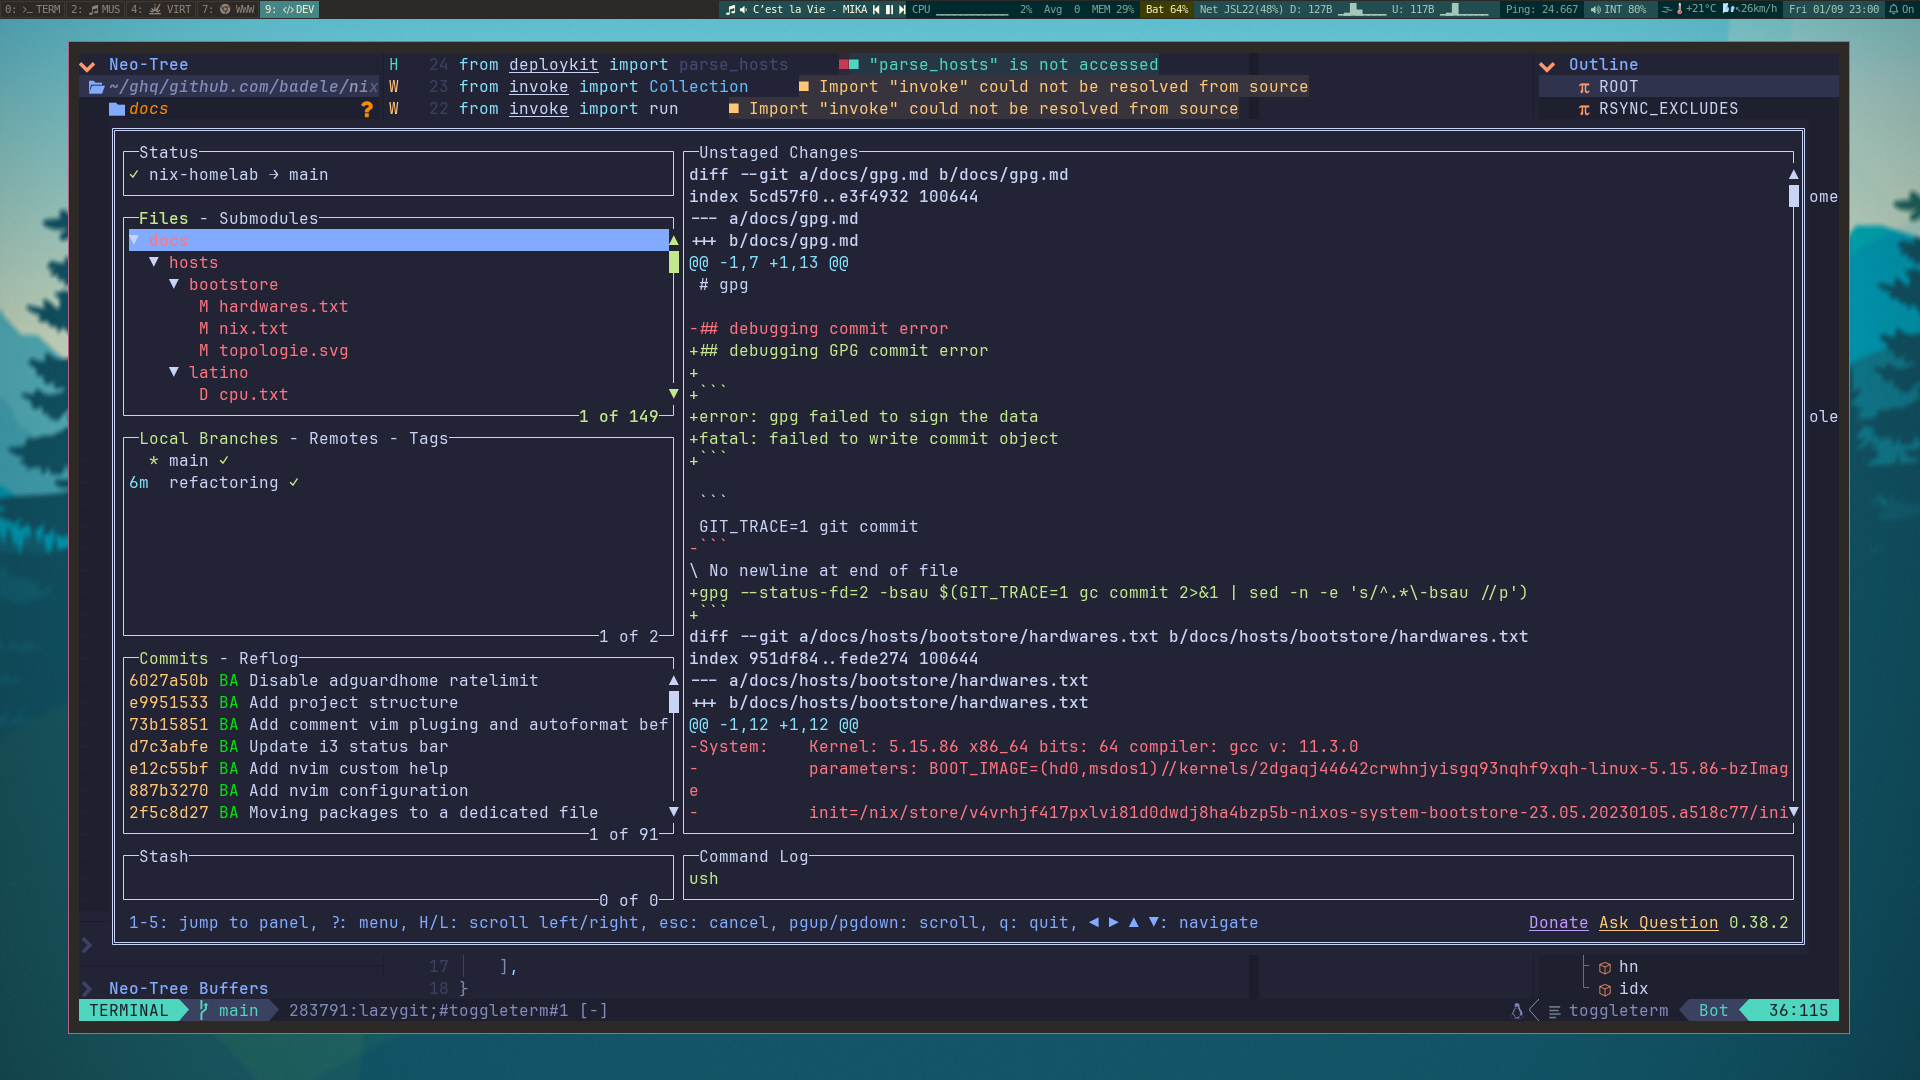Open the Reflog tab in Commits panel
Image resolution: width=1920 pixels, height=1080 pixels.
[268, 659]
